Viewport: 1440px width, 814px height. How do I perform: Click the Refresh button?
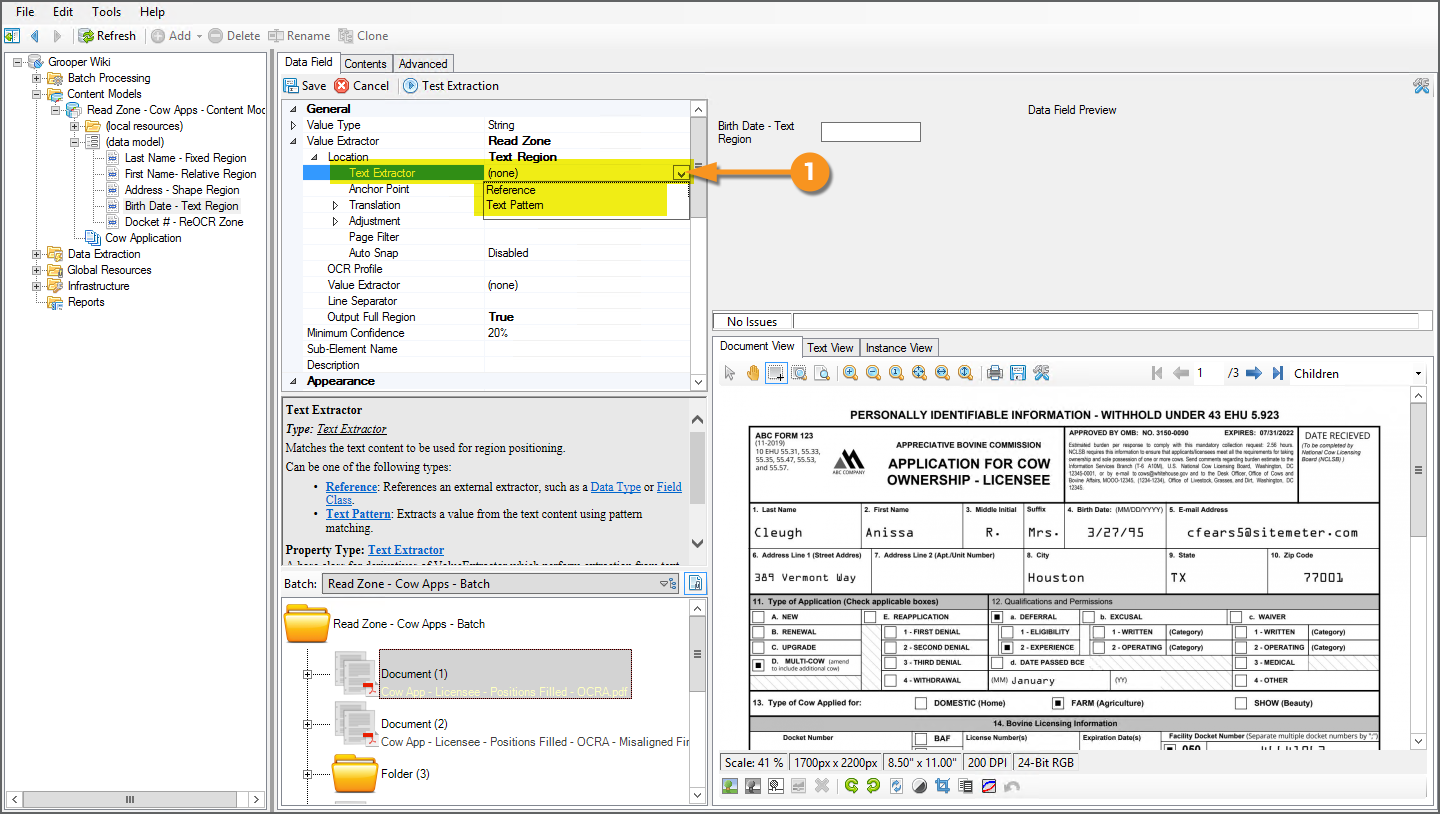point(108,36)
